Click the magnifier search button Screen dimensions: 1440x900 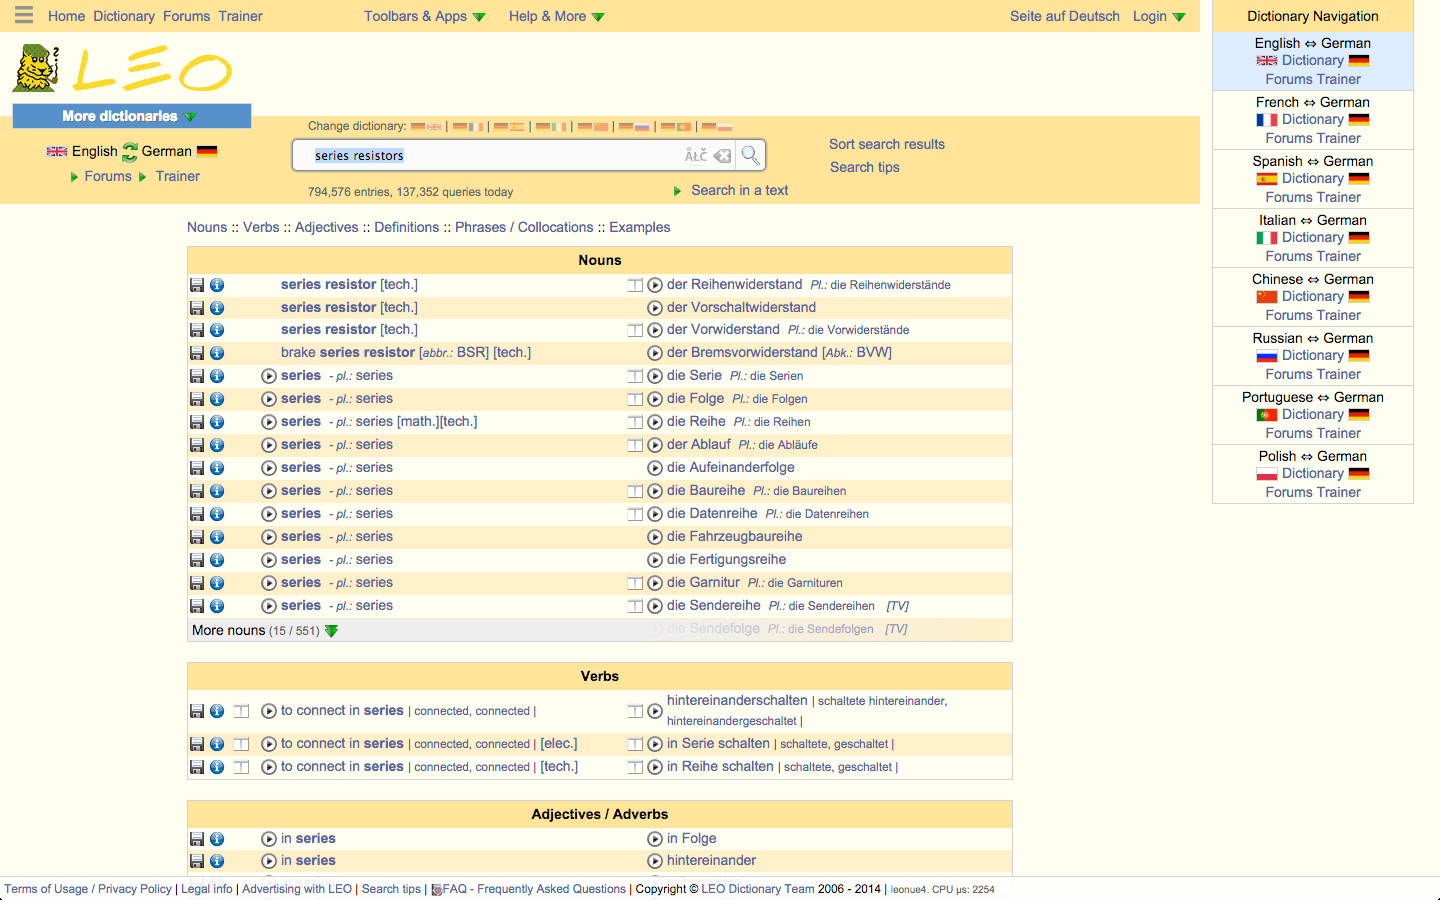click(x=750, y=155)
